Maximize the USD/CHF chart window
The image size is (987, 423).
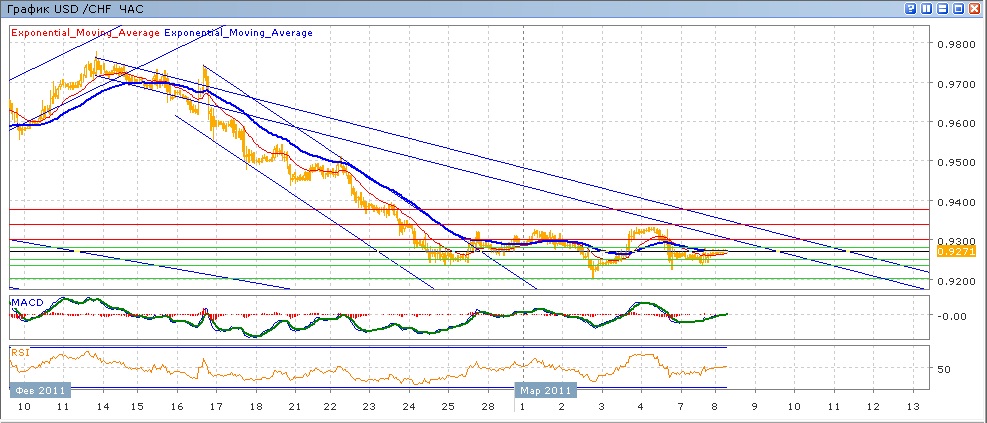pyautogui.click(x=958, y=8)
